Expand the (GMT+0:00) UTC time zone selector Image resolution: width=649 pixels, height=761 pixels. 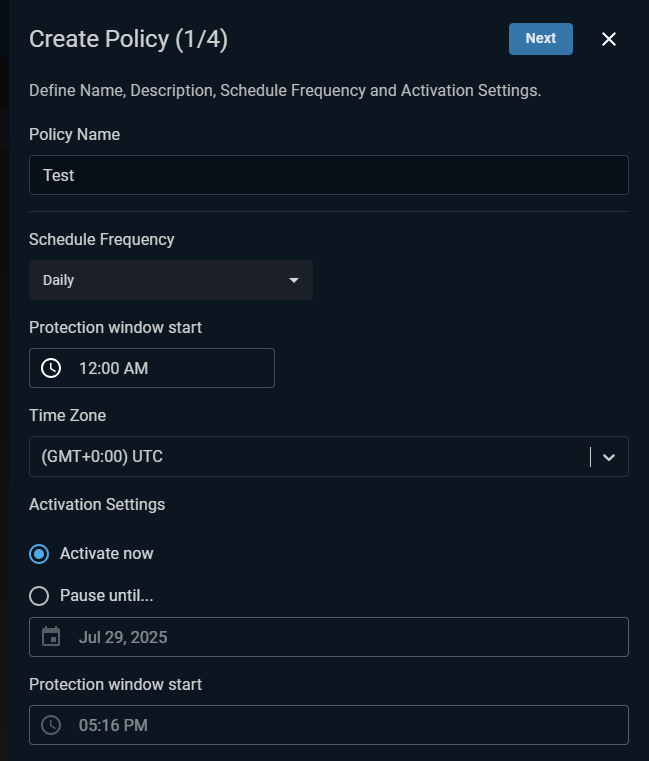(x=329, y=457)
